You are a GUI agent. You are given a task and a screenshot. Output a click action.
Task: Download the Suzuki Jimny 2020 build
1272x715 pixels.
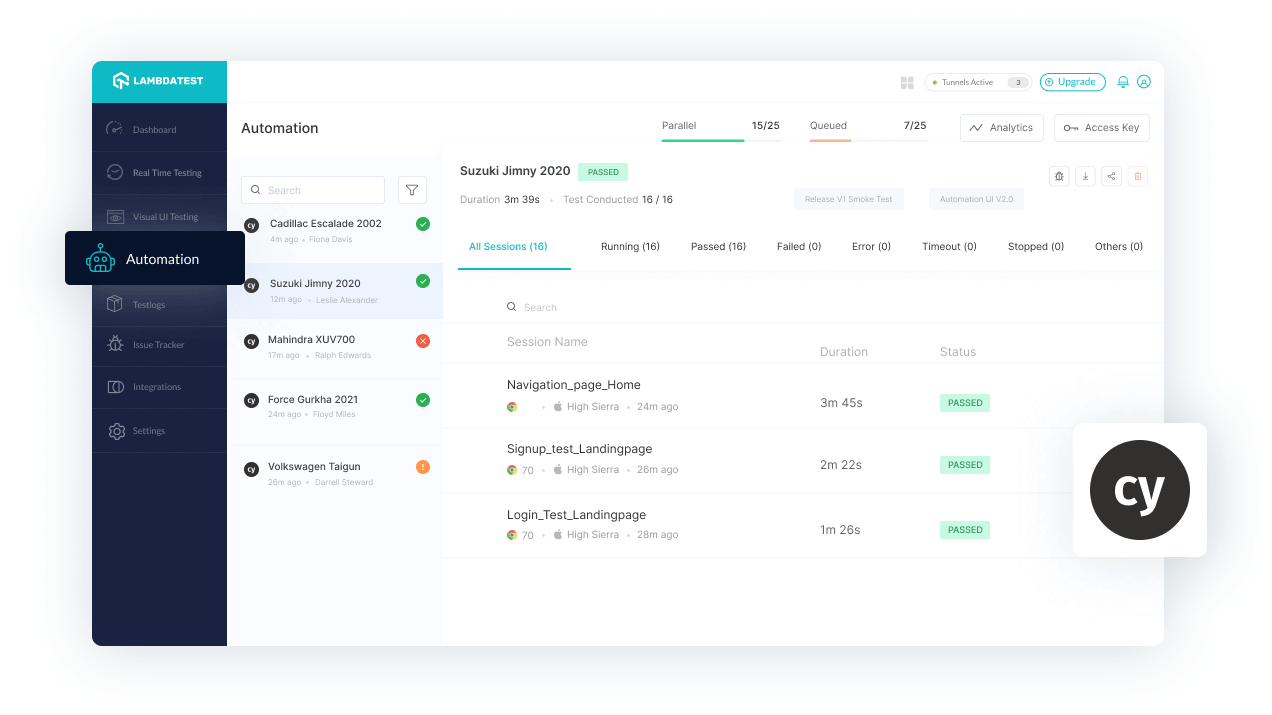1085,176
